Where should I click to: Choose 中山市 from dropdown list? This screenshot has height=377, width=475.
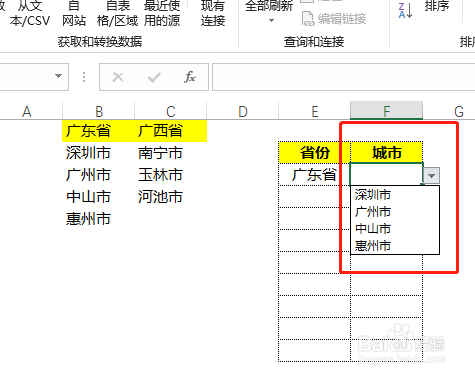click(x=395, y=229)
